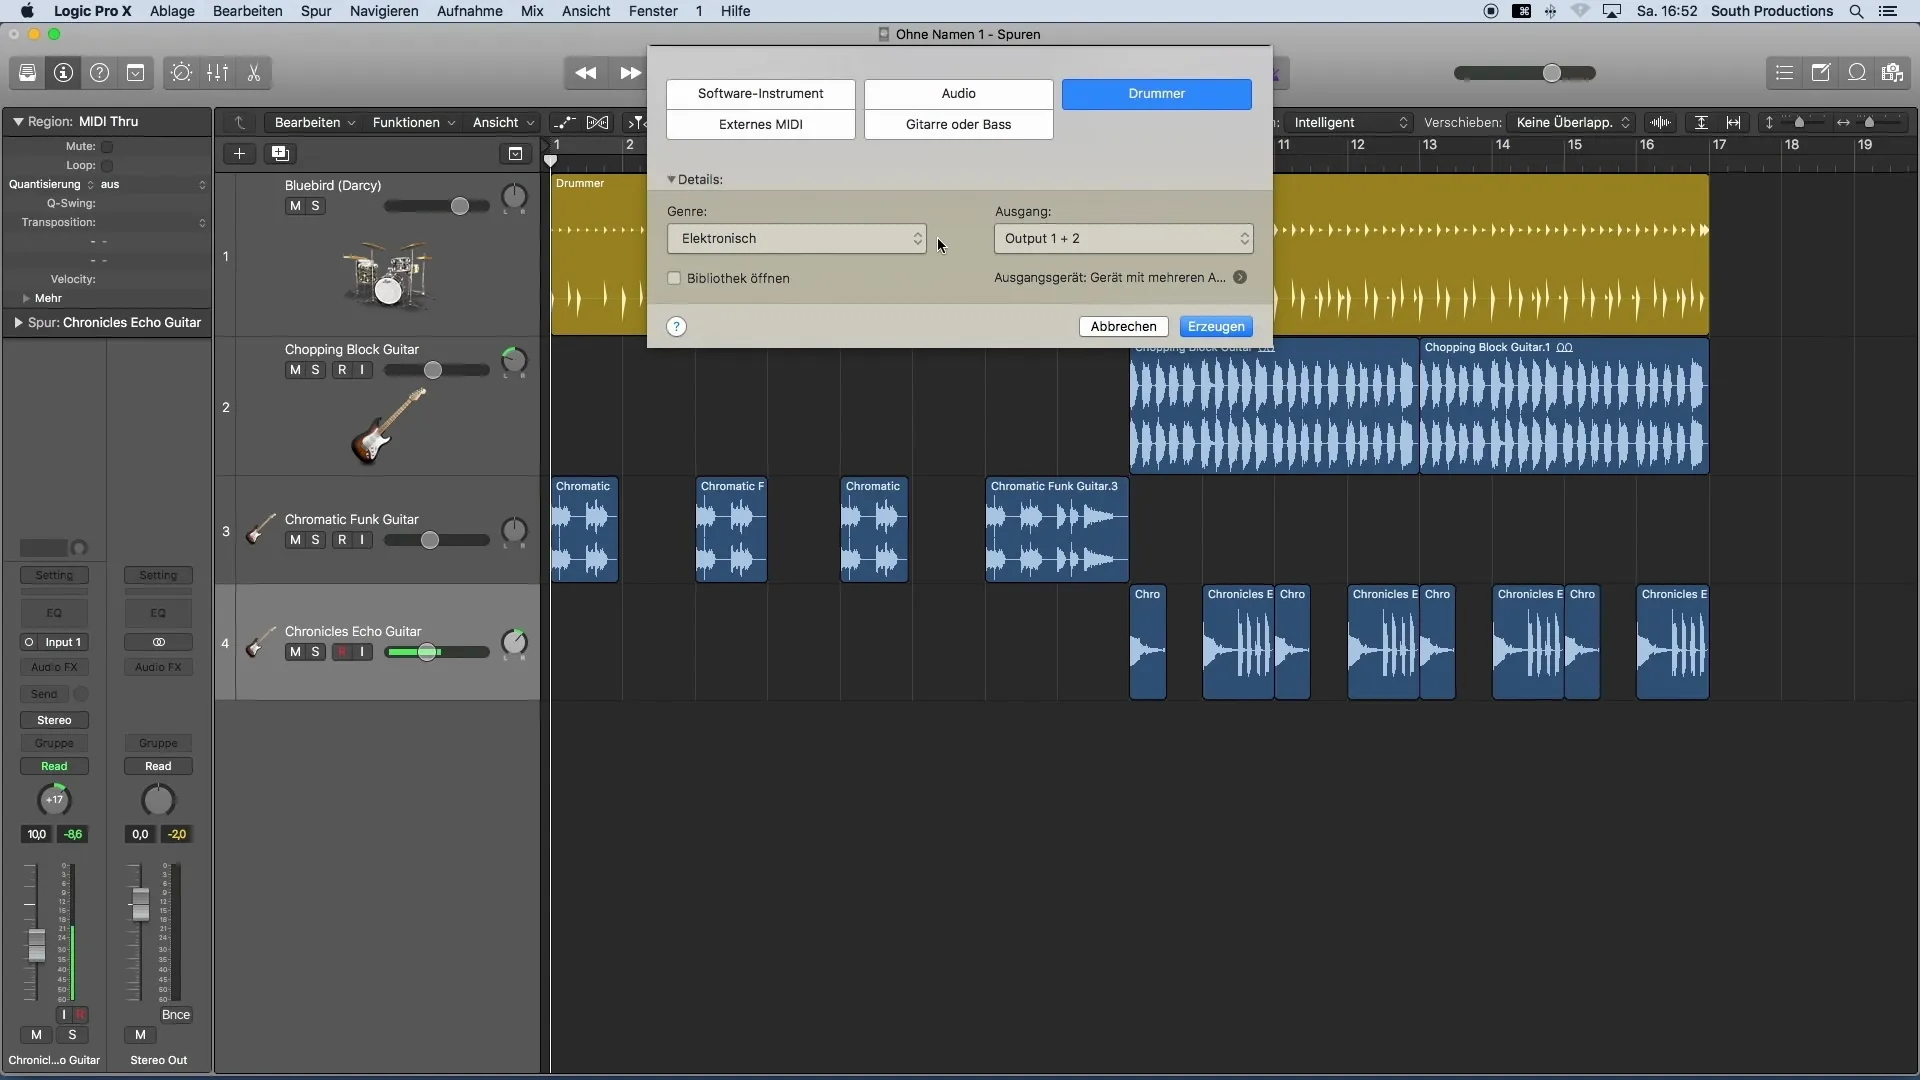Open the Spur menu
Viewport: 1920px width, 1080px height.
coord(316,11)
